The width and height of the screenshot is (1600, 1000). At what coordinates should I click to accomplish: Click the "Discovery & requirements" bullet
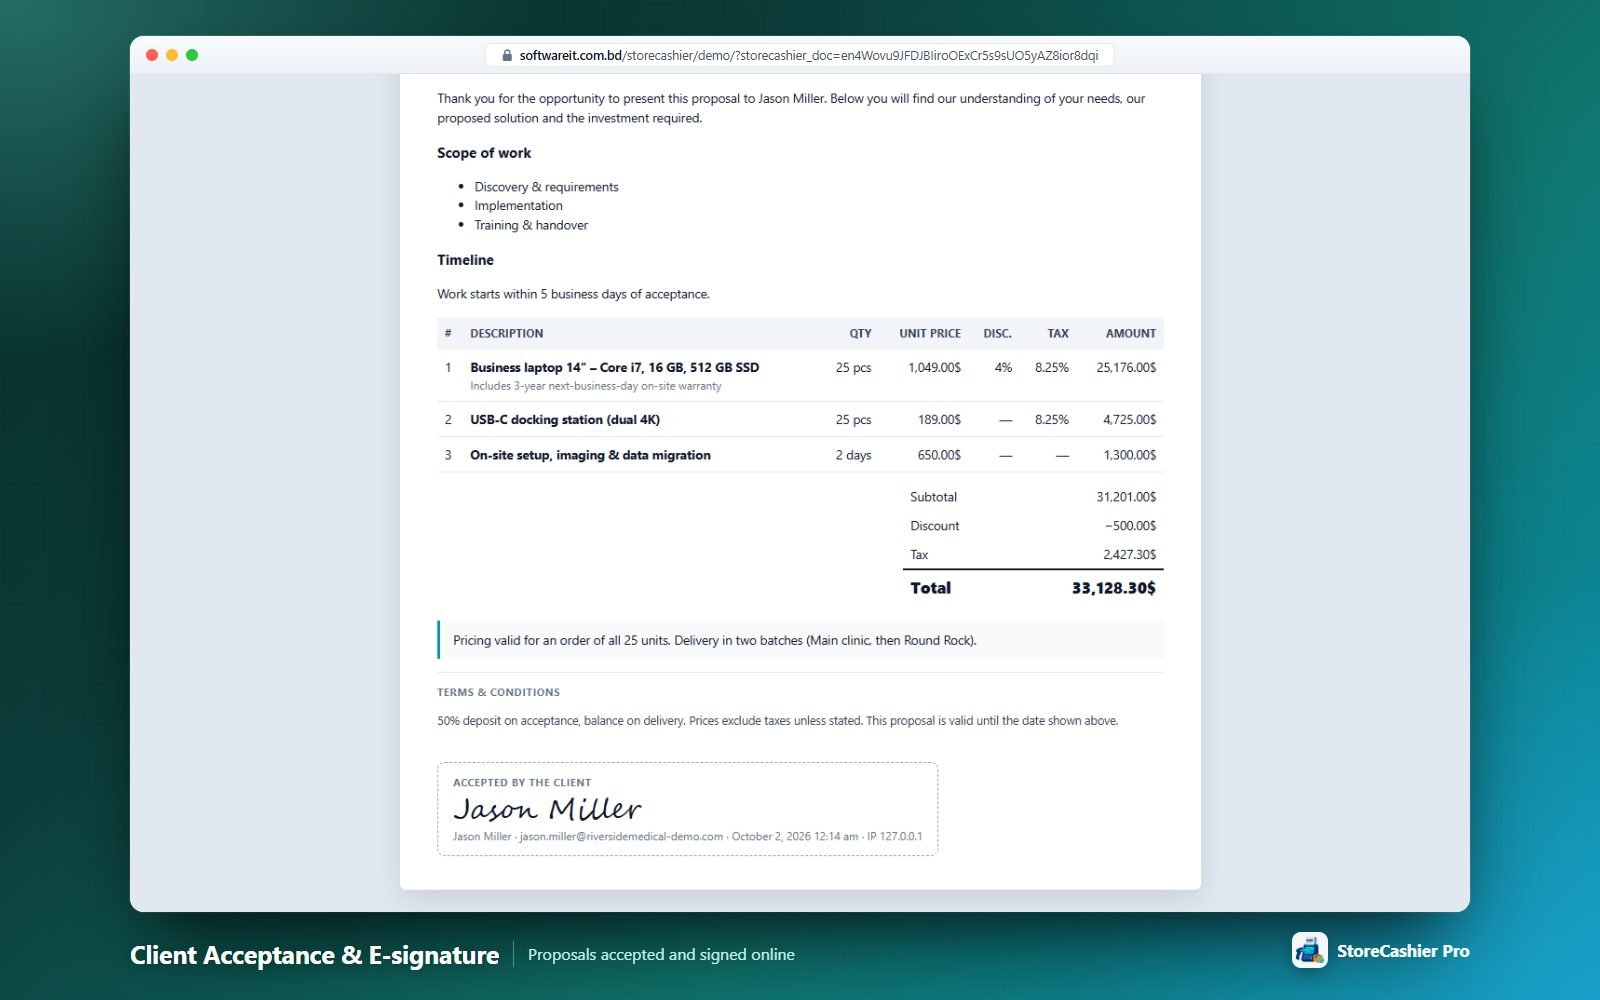(546, 187)
